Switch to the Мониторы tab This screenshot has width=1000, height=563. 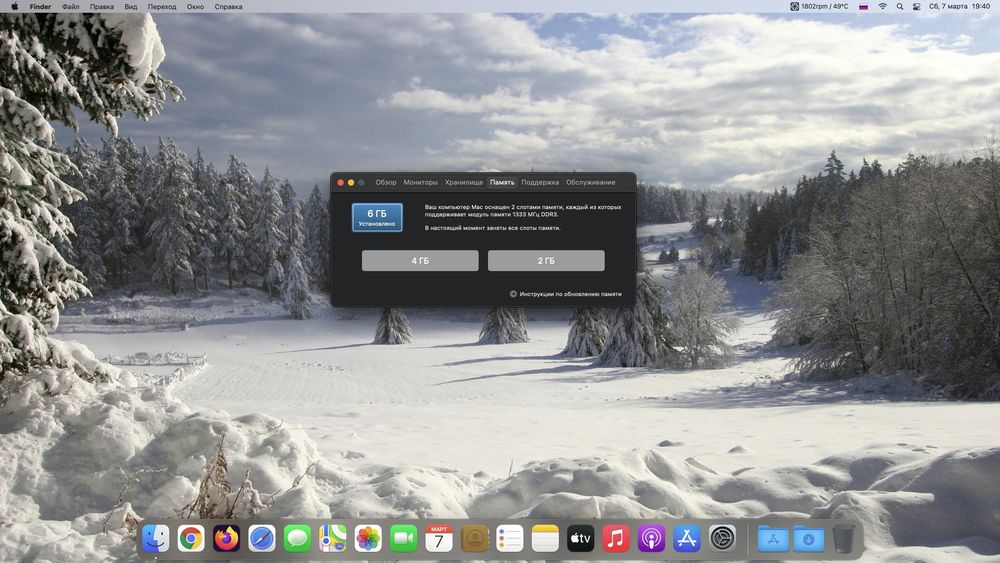420,182
